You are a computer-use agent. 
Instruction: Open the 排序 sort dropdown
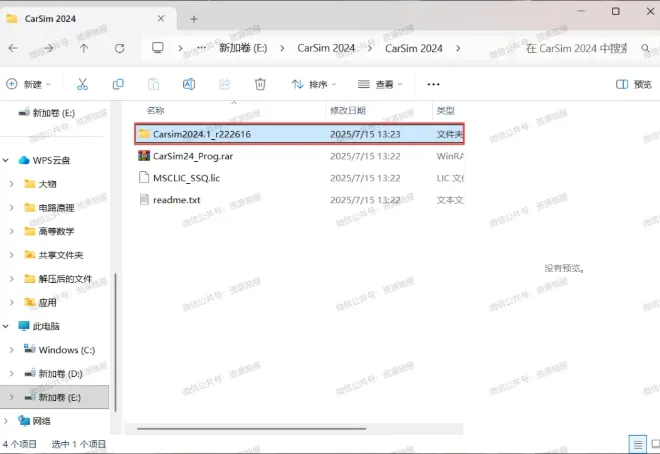[x=314, y=84]
